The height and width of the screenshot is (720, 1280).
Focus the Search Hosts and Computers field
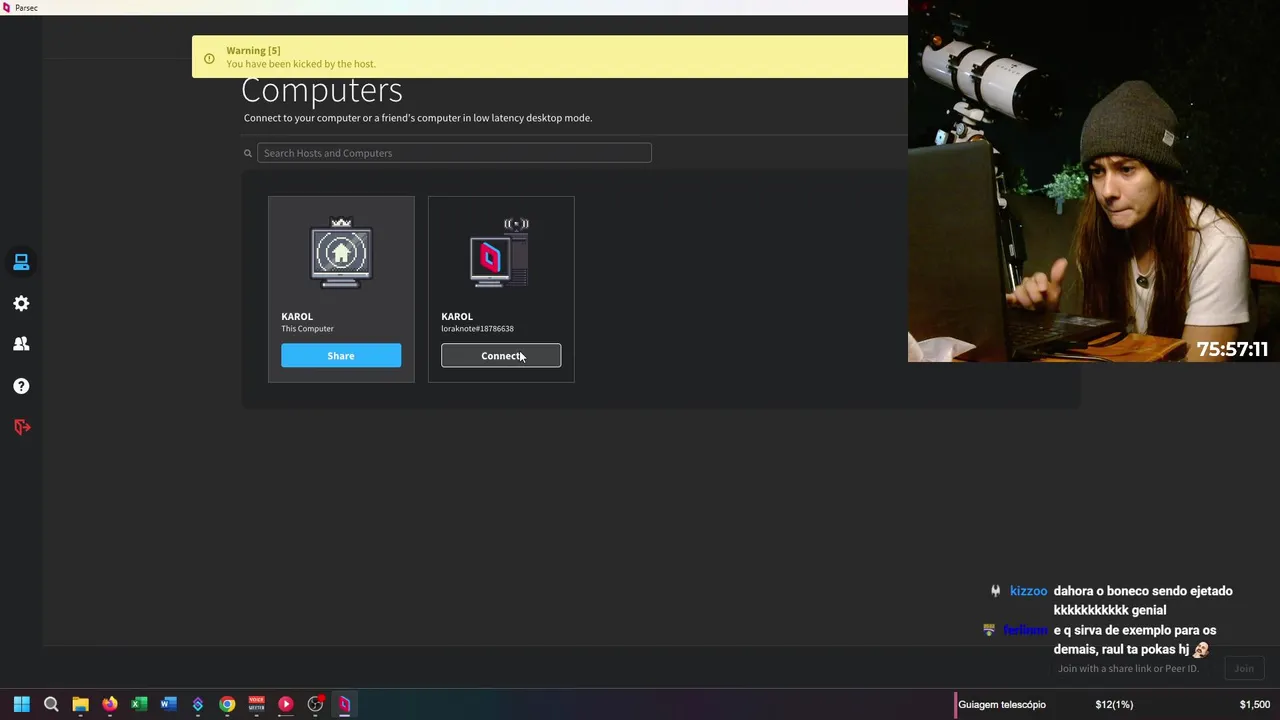454,153
